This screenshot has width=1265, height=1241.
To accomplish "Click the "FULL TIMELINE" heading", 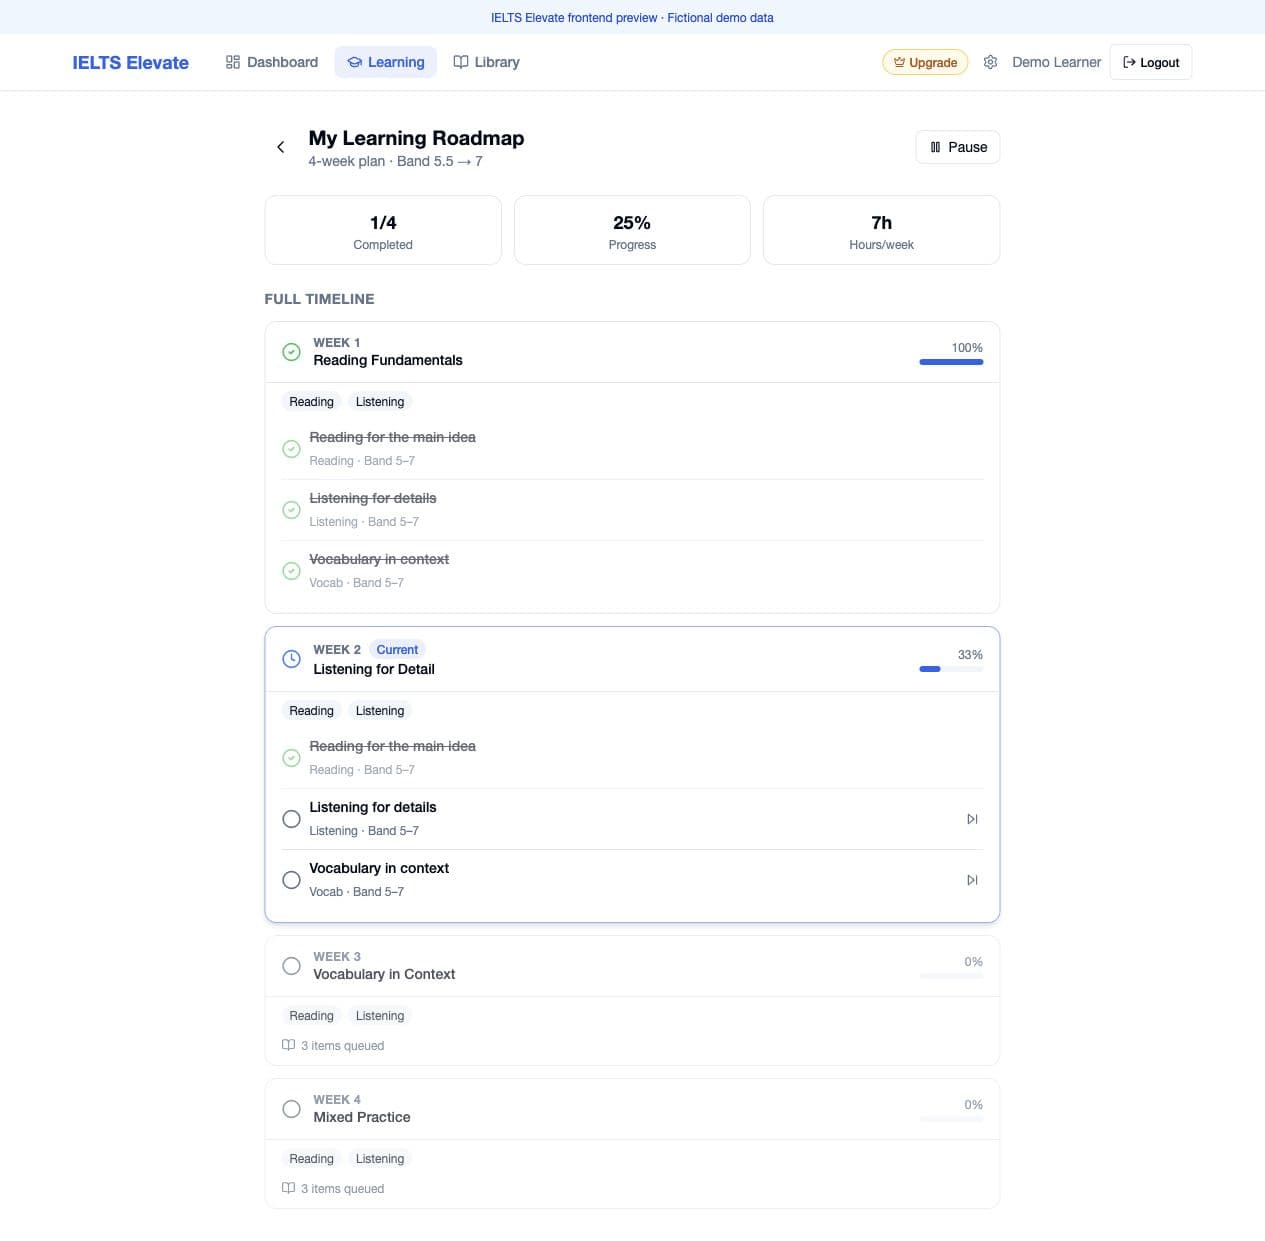I will coord(319,299).
